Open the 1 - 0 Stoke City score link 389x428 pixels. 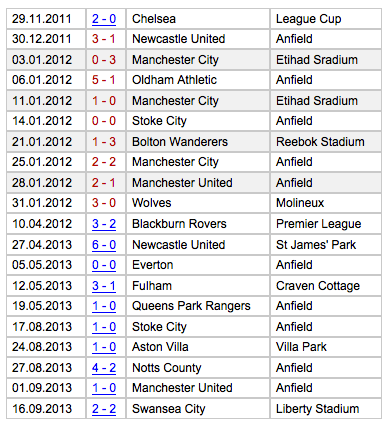coord(104,327)
